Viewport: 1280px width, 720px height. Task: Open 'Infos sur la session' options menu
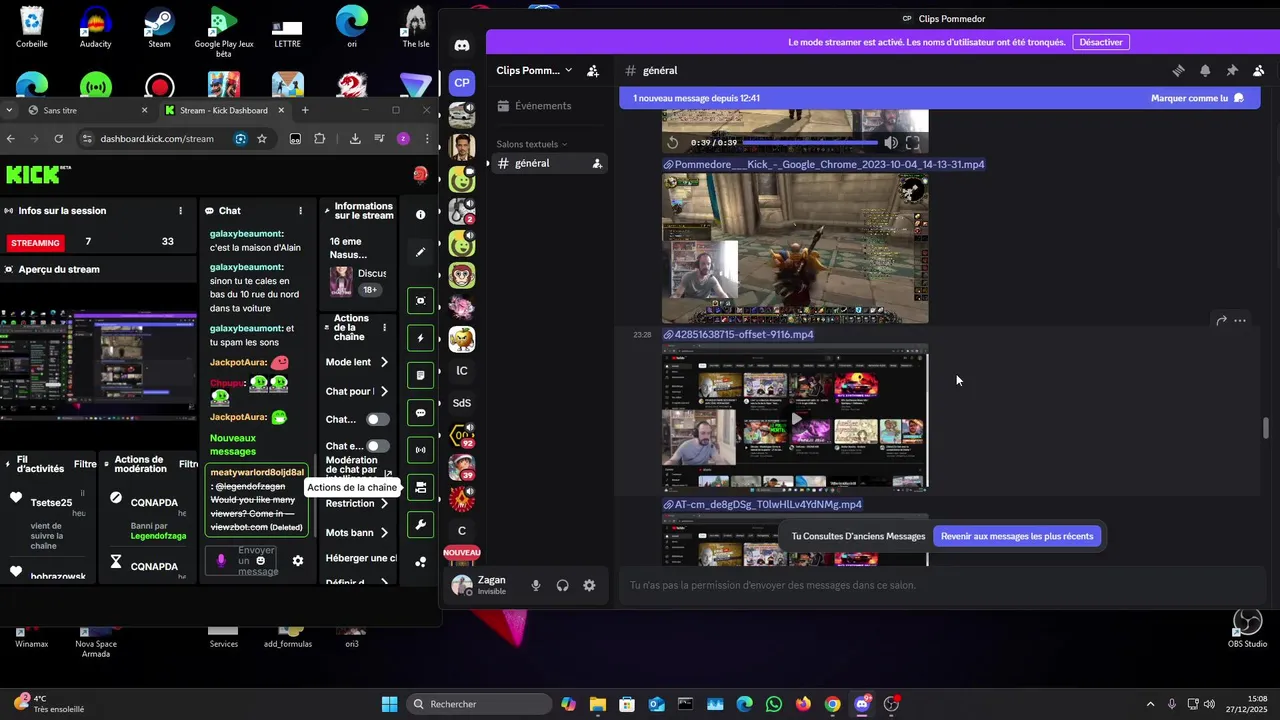[x=180, y=211]
